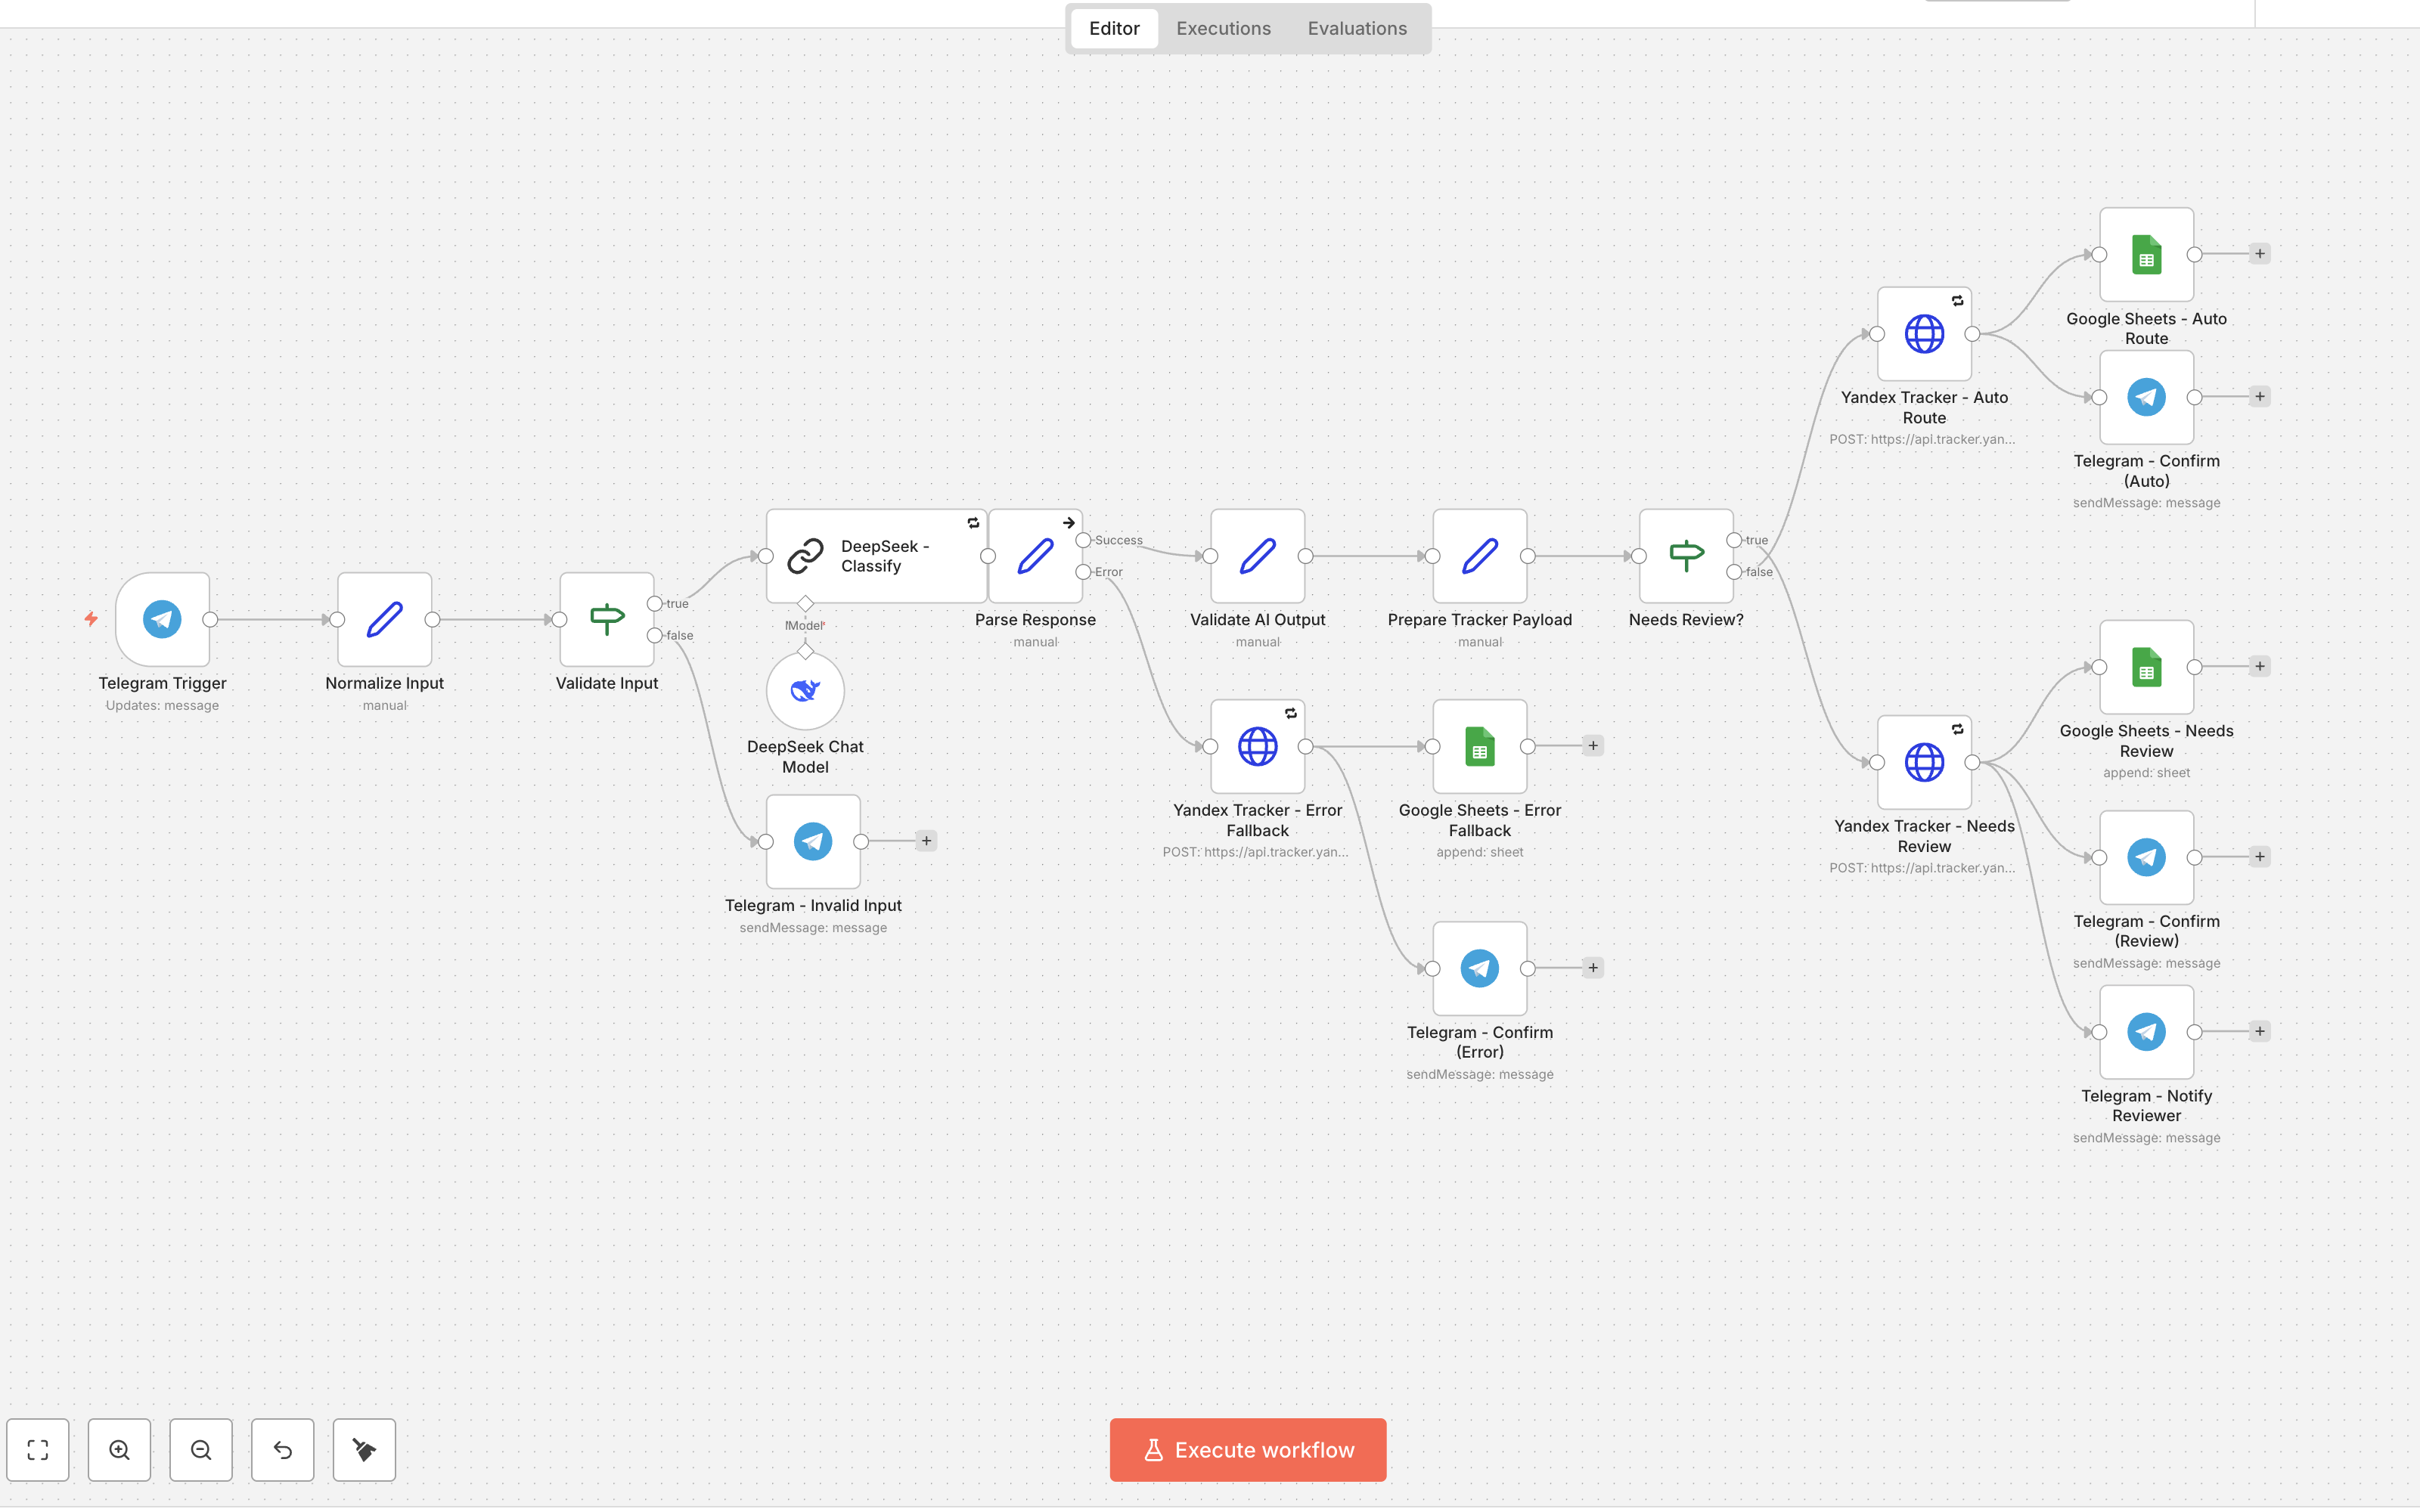Image resolution: width=2420 pixels, height=1512 pixels.
Task: Click the zoom out magnifier icon
Action: pyautogui.click(x=200, y=1449)
